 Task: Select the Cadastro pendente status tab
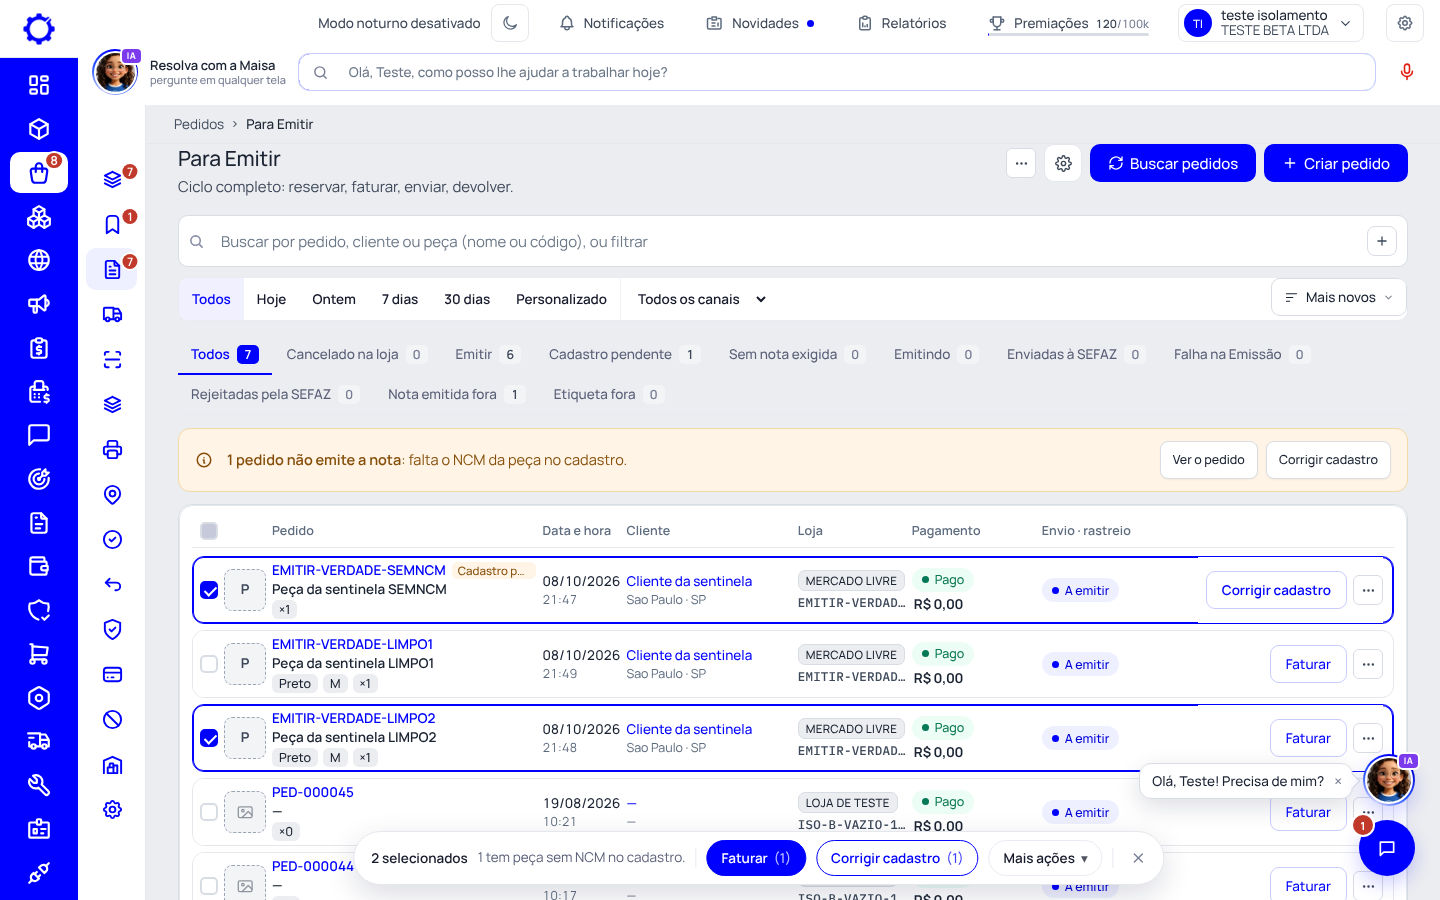point(623,354)
